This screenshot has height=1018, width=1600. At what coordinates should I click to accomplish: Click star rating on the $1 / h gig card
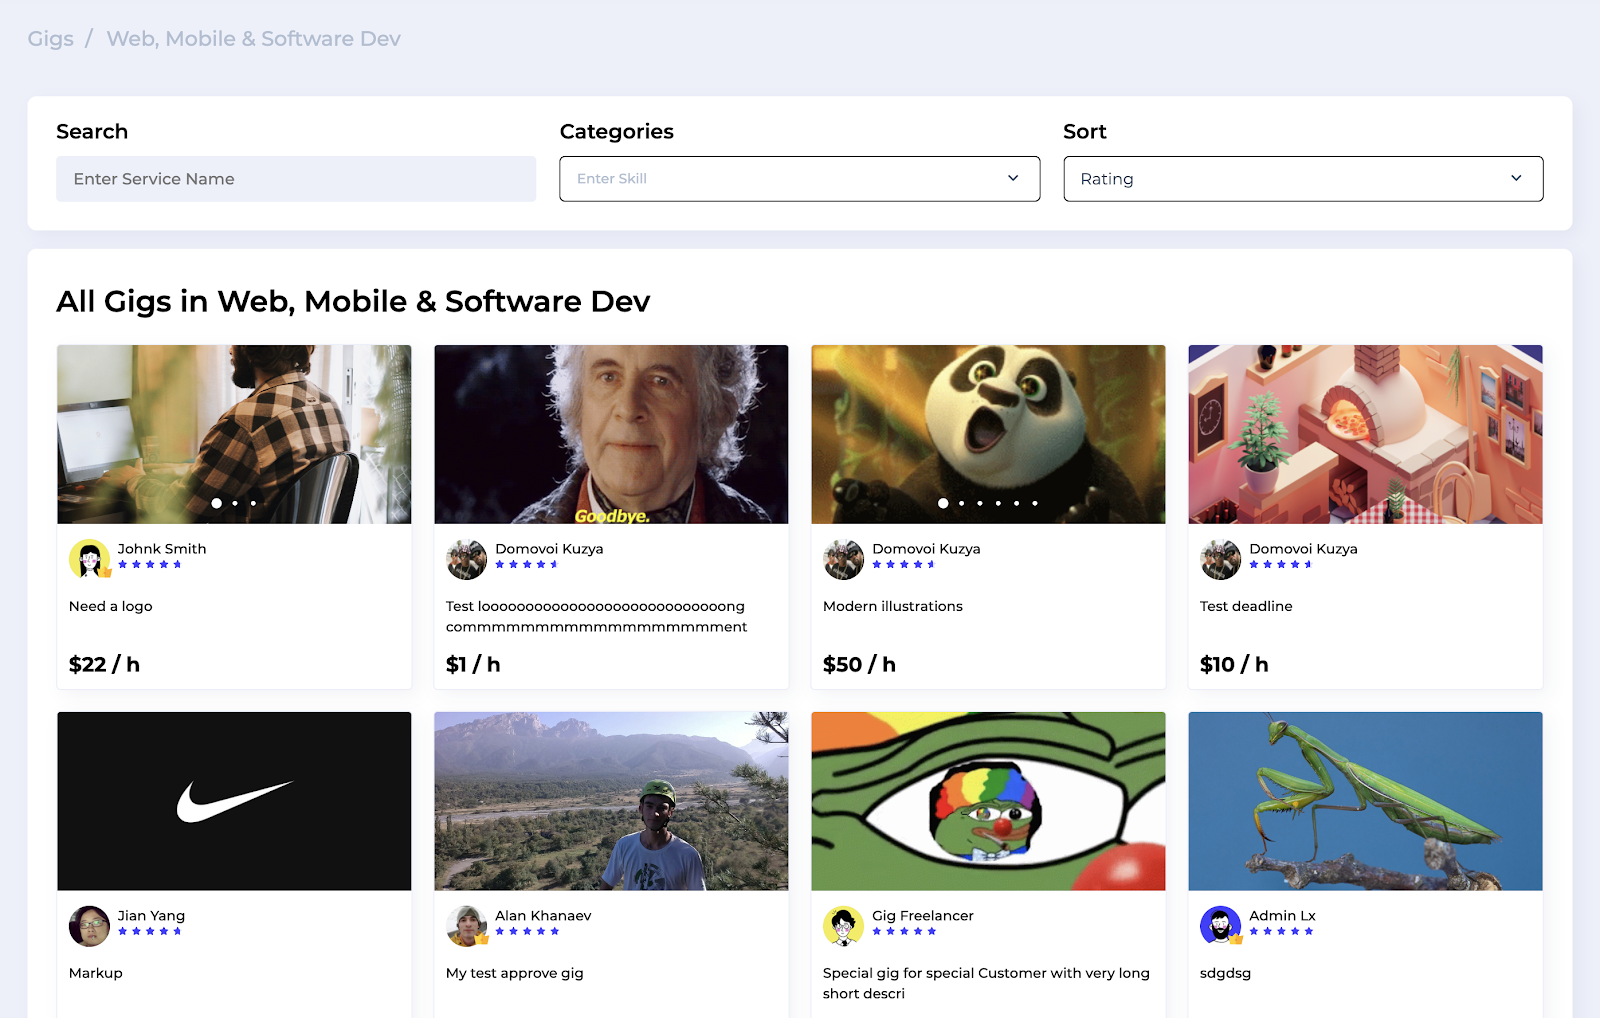pyautogui.click(x=527, y=565)
